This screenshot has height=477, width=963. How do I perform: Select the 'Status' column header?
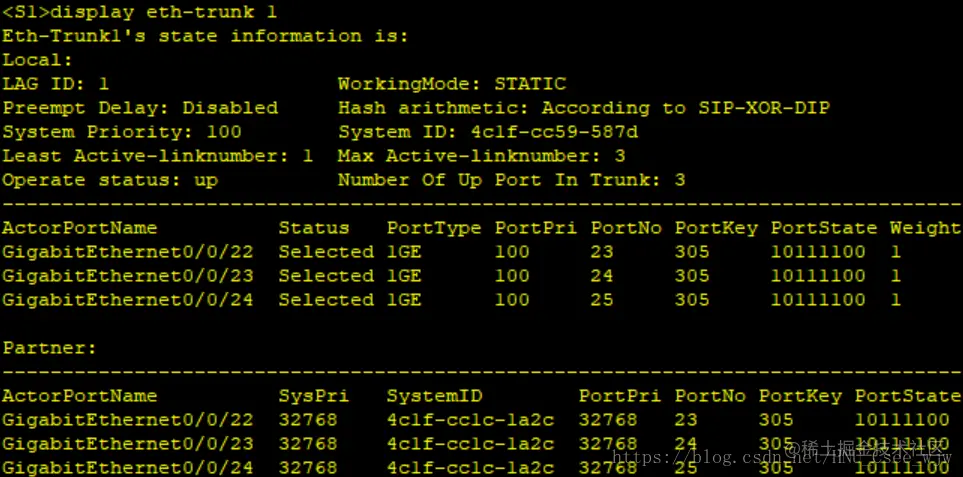click(314, 228)
